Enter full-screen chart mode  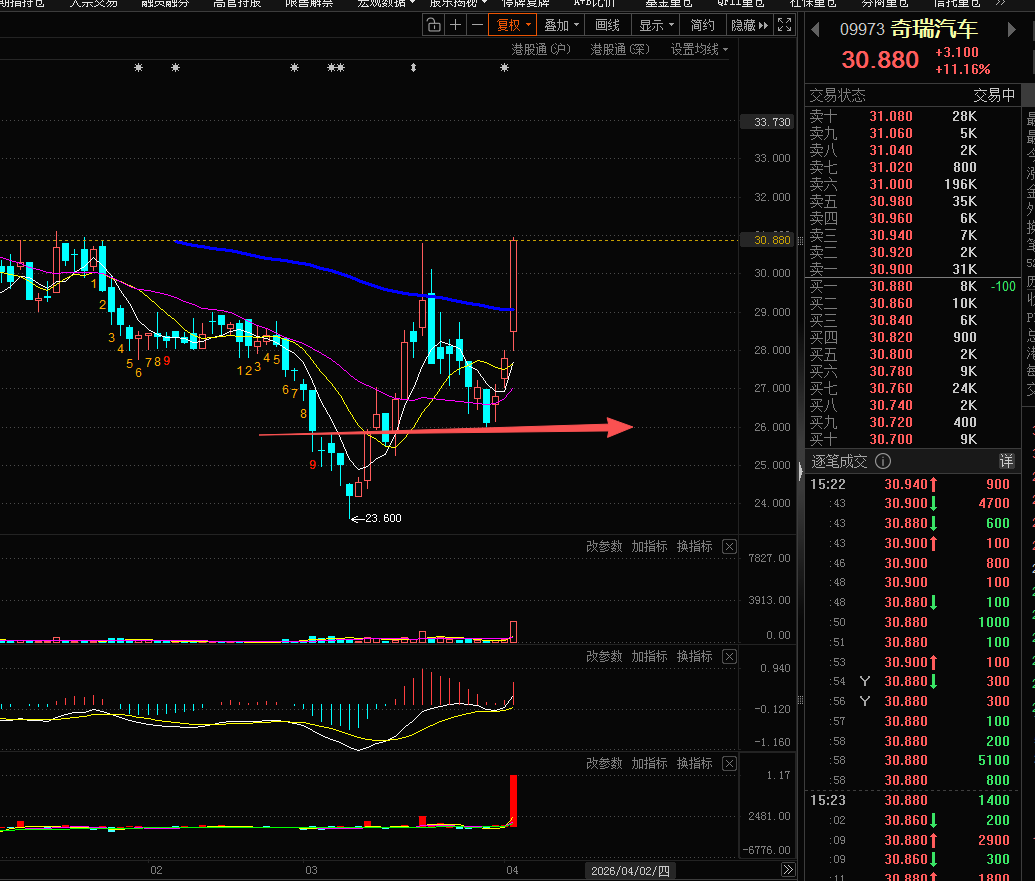[x=784, y=25]
